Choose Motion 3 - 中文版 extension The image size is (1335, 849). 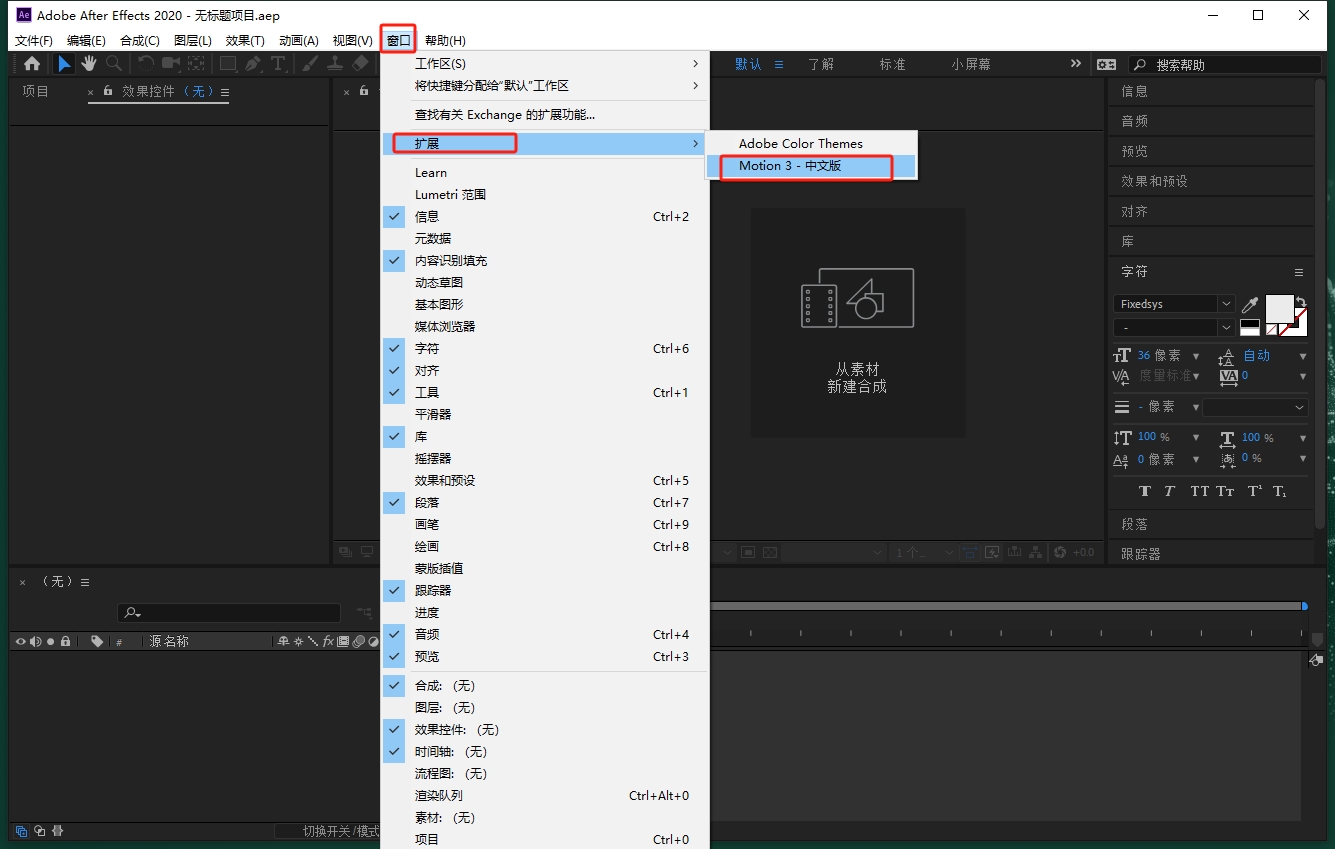click(811, 166)
